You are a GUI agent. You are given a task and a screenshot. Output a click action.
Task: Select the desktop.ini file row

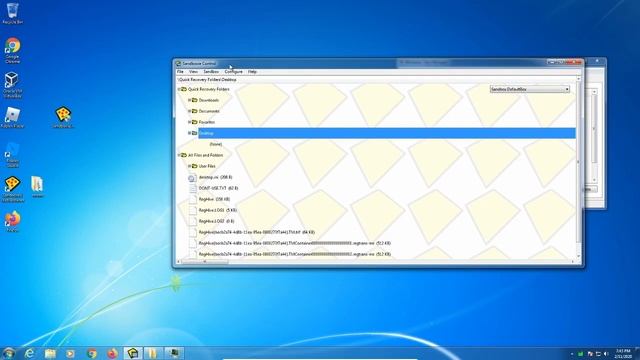[x=215, y=177]
